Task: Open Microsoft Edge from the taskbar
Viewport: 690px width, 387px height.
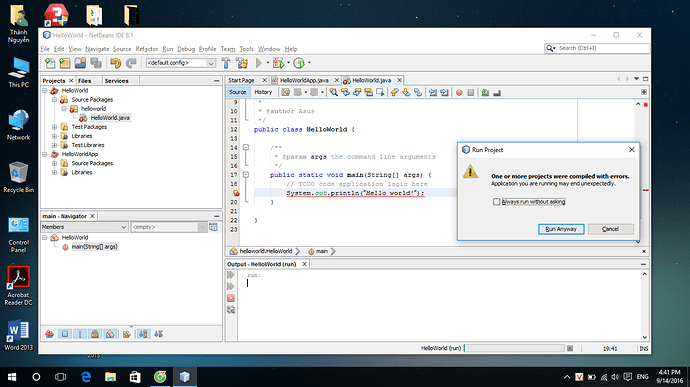Action: 86,376
